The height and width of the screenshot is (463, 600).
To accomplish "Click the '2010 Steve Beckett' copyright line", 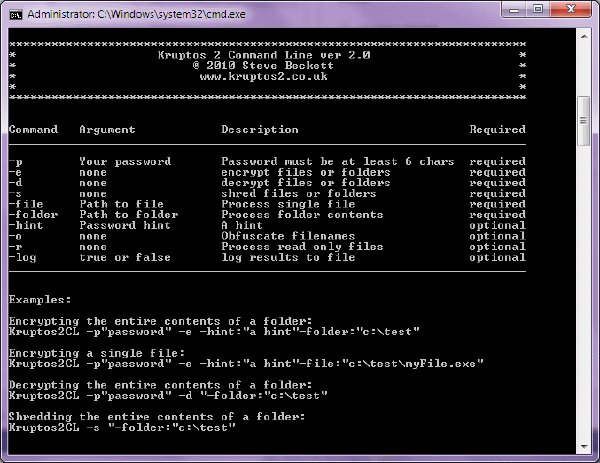I will pyautogui.click(x=263, y=66).
